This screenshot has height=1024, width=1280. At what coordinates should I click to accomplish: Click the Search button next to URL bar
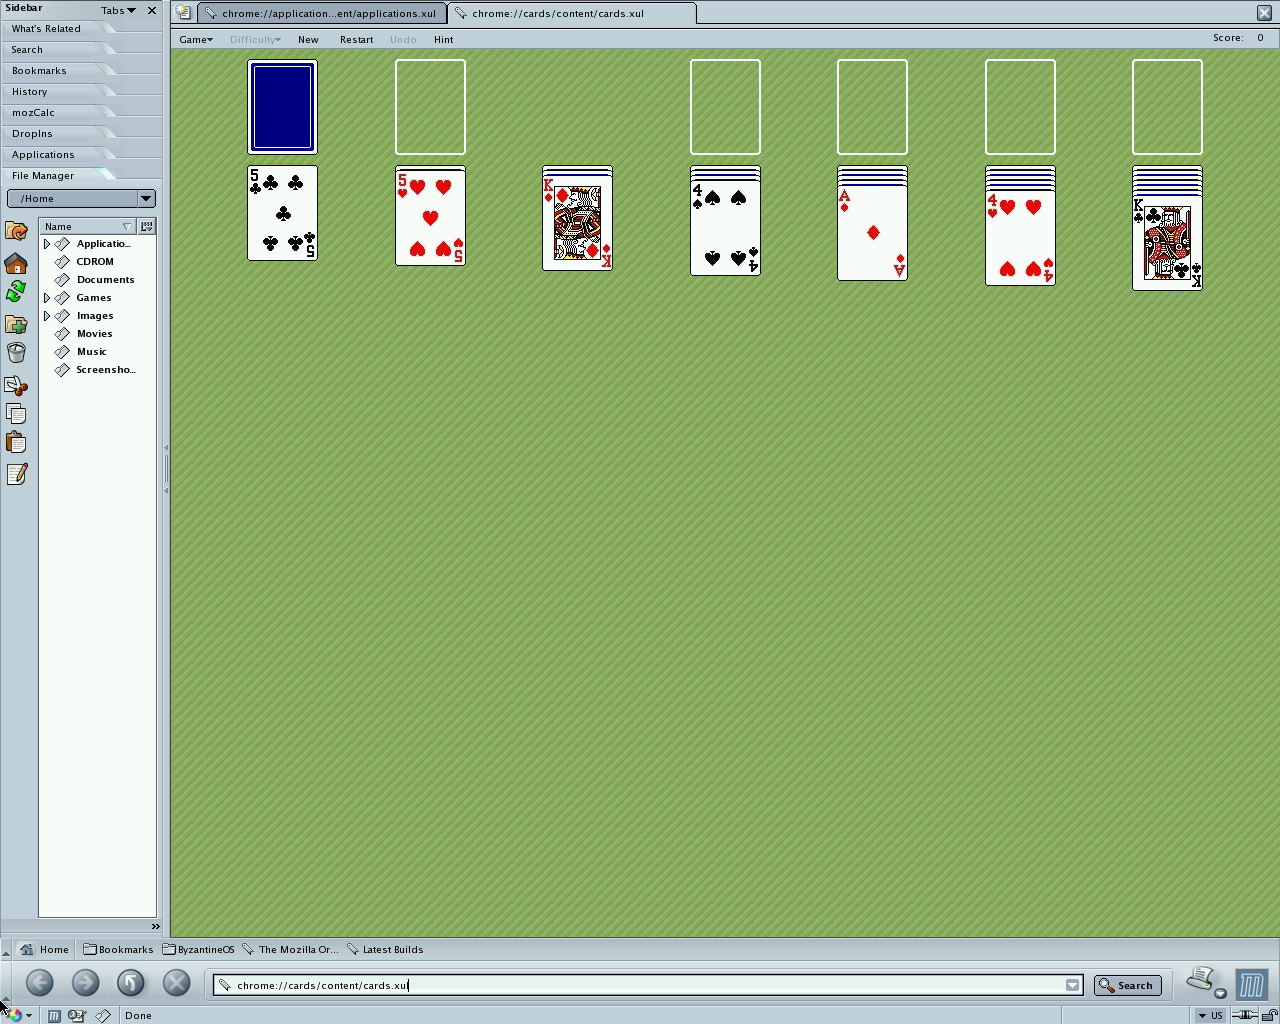[x=1128, y=985]
